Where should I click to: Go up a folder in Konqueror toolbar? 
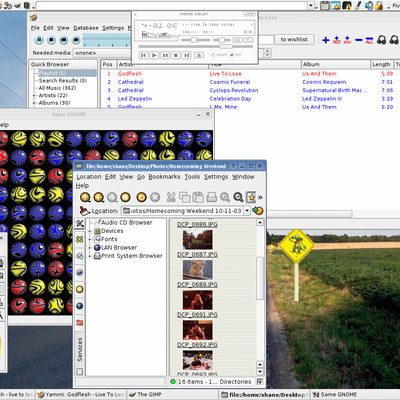point(85,197)
